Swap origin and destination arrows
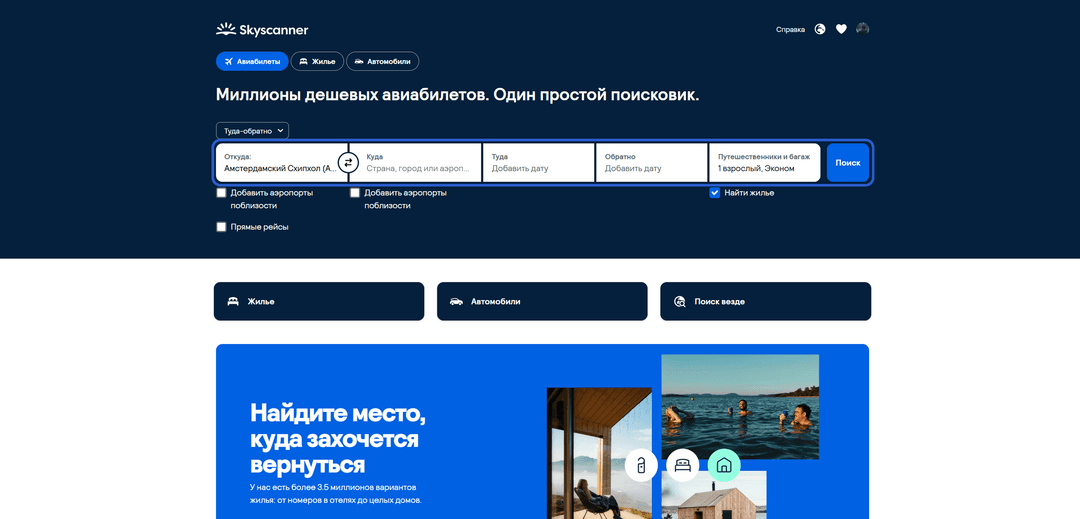Image resolution: width=1080 pixels, height=519 pixels. [x=349, y=162]
